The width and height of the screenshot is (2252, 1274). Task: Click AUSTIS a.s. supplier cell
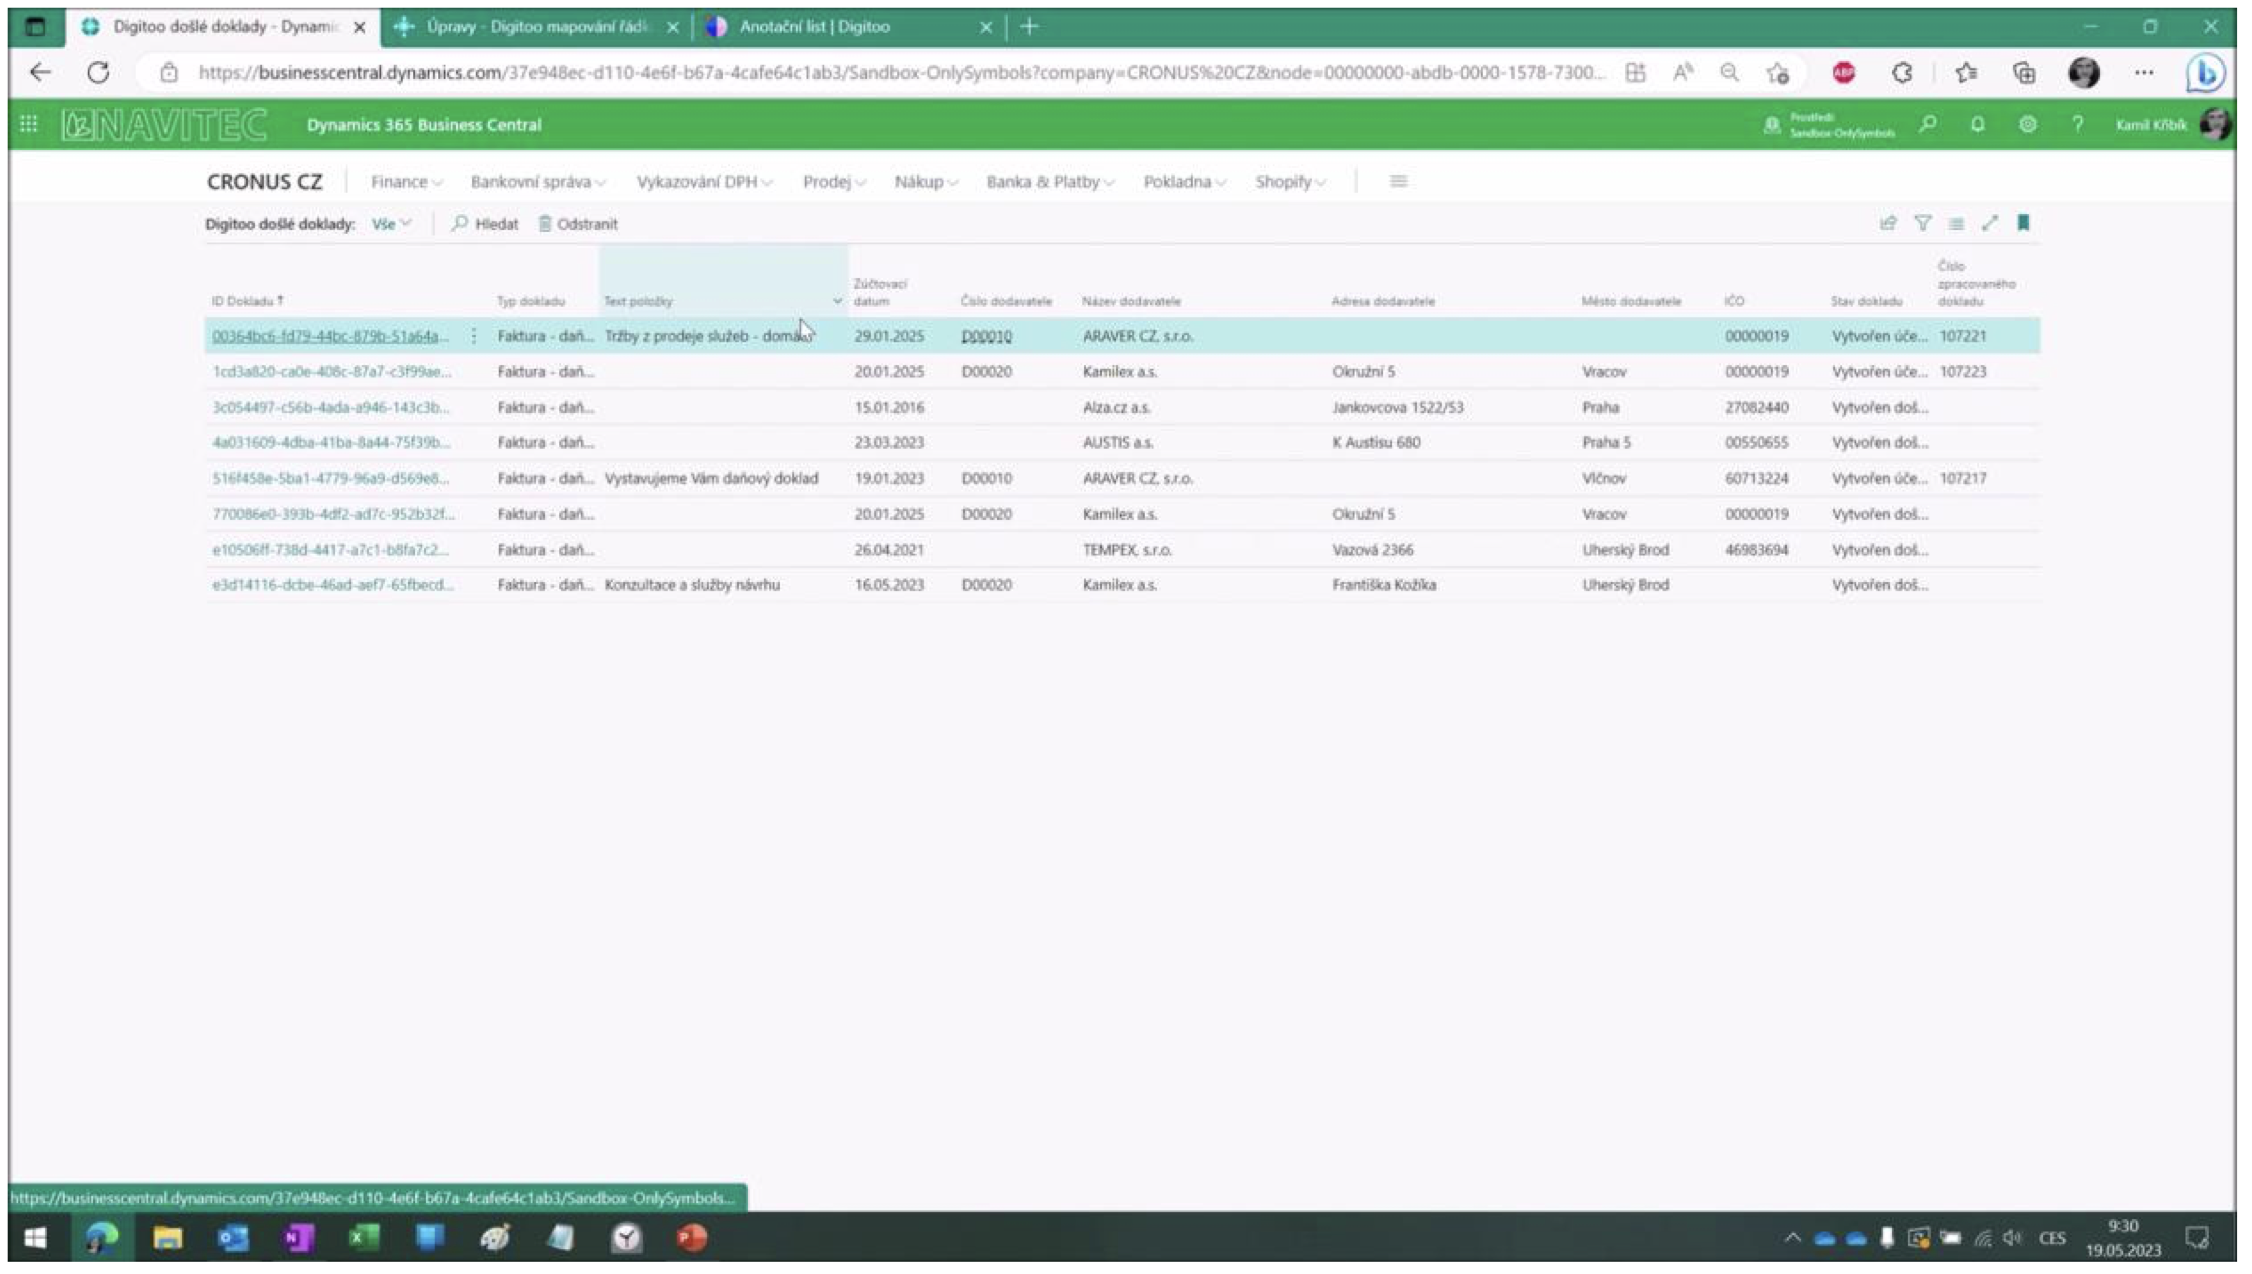(x=1117, y=442)
